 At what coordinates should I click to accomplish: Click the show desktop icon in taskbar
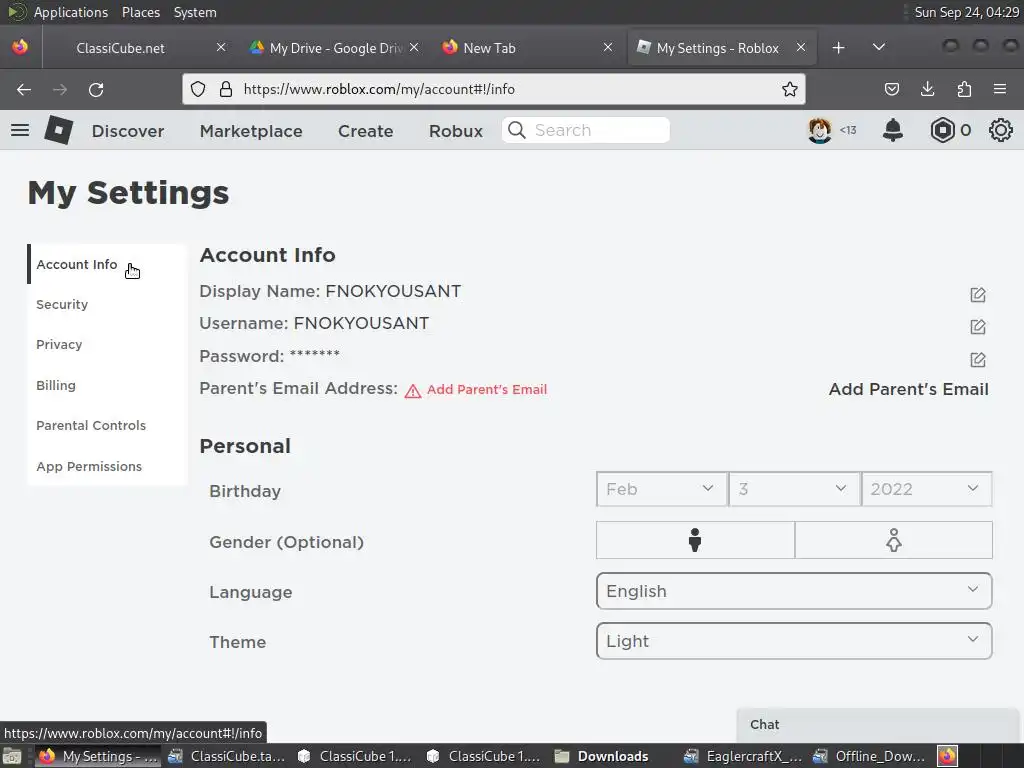coord(12,756)
